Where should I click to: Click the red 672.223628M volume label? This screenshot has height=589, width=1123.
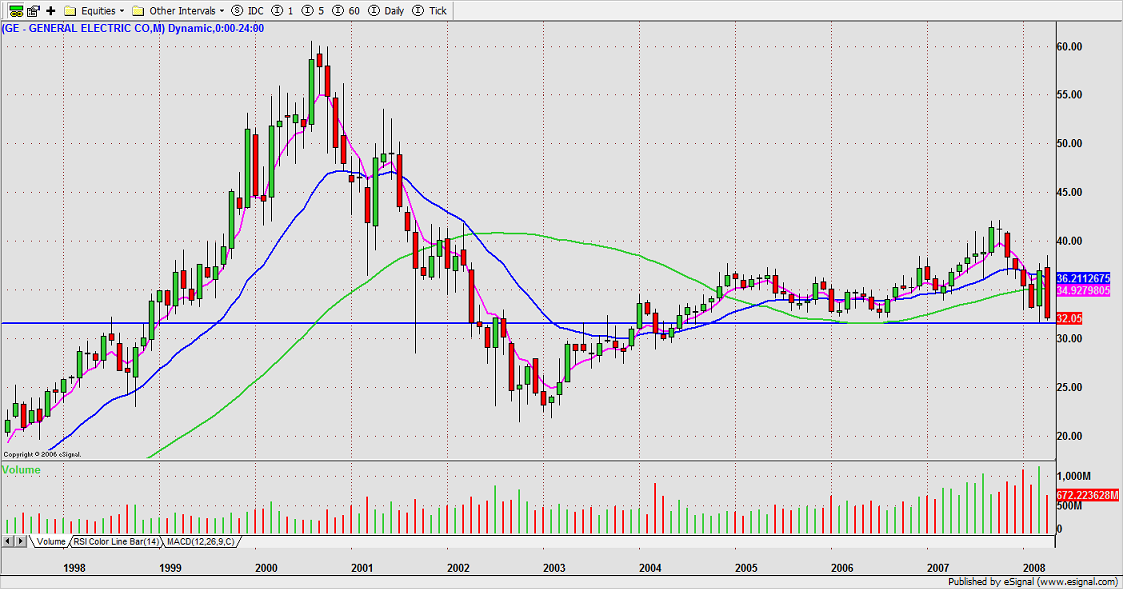(1087, 495)
